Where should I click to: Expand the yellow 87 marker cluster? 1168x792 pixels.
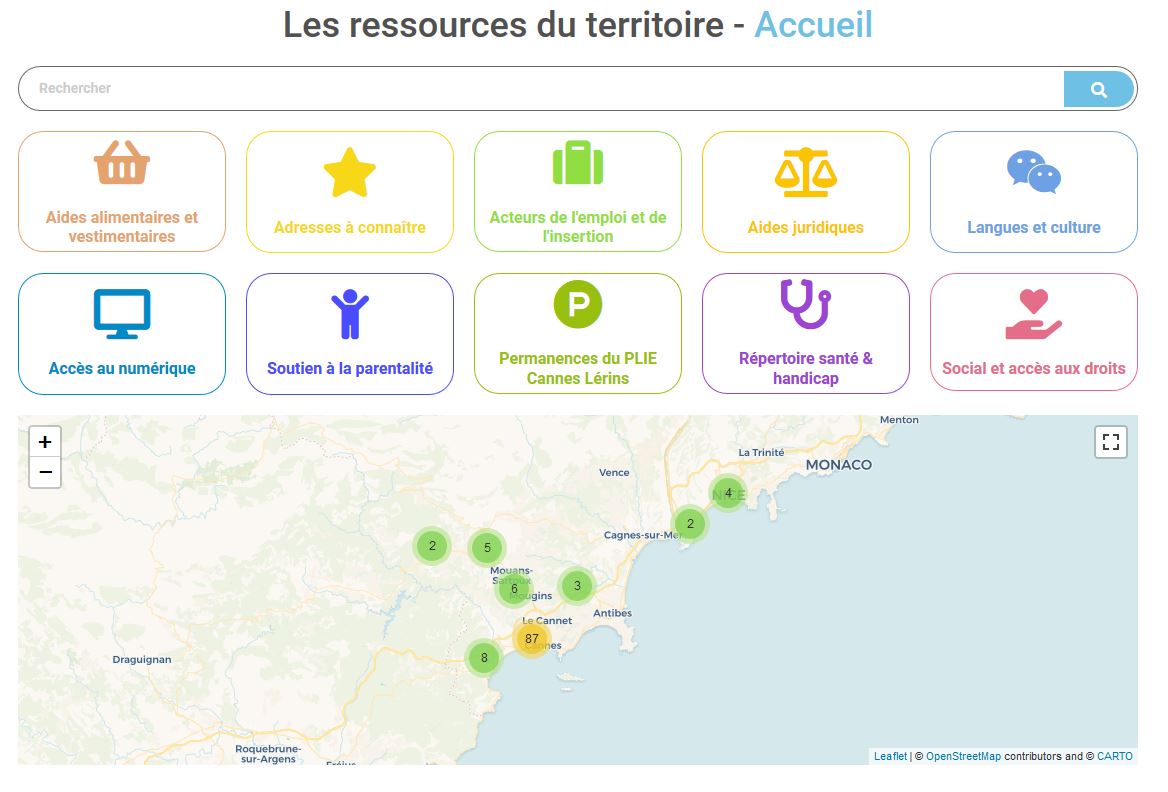point(532,638)
